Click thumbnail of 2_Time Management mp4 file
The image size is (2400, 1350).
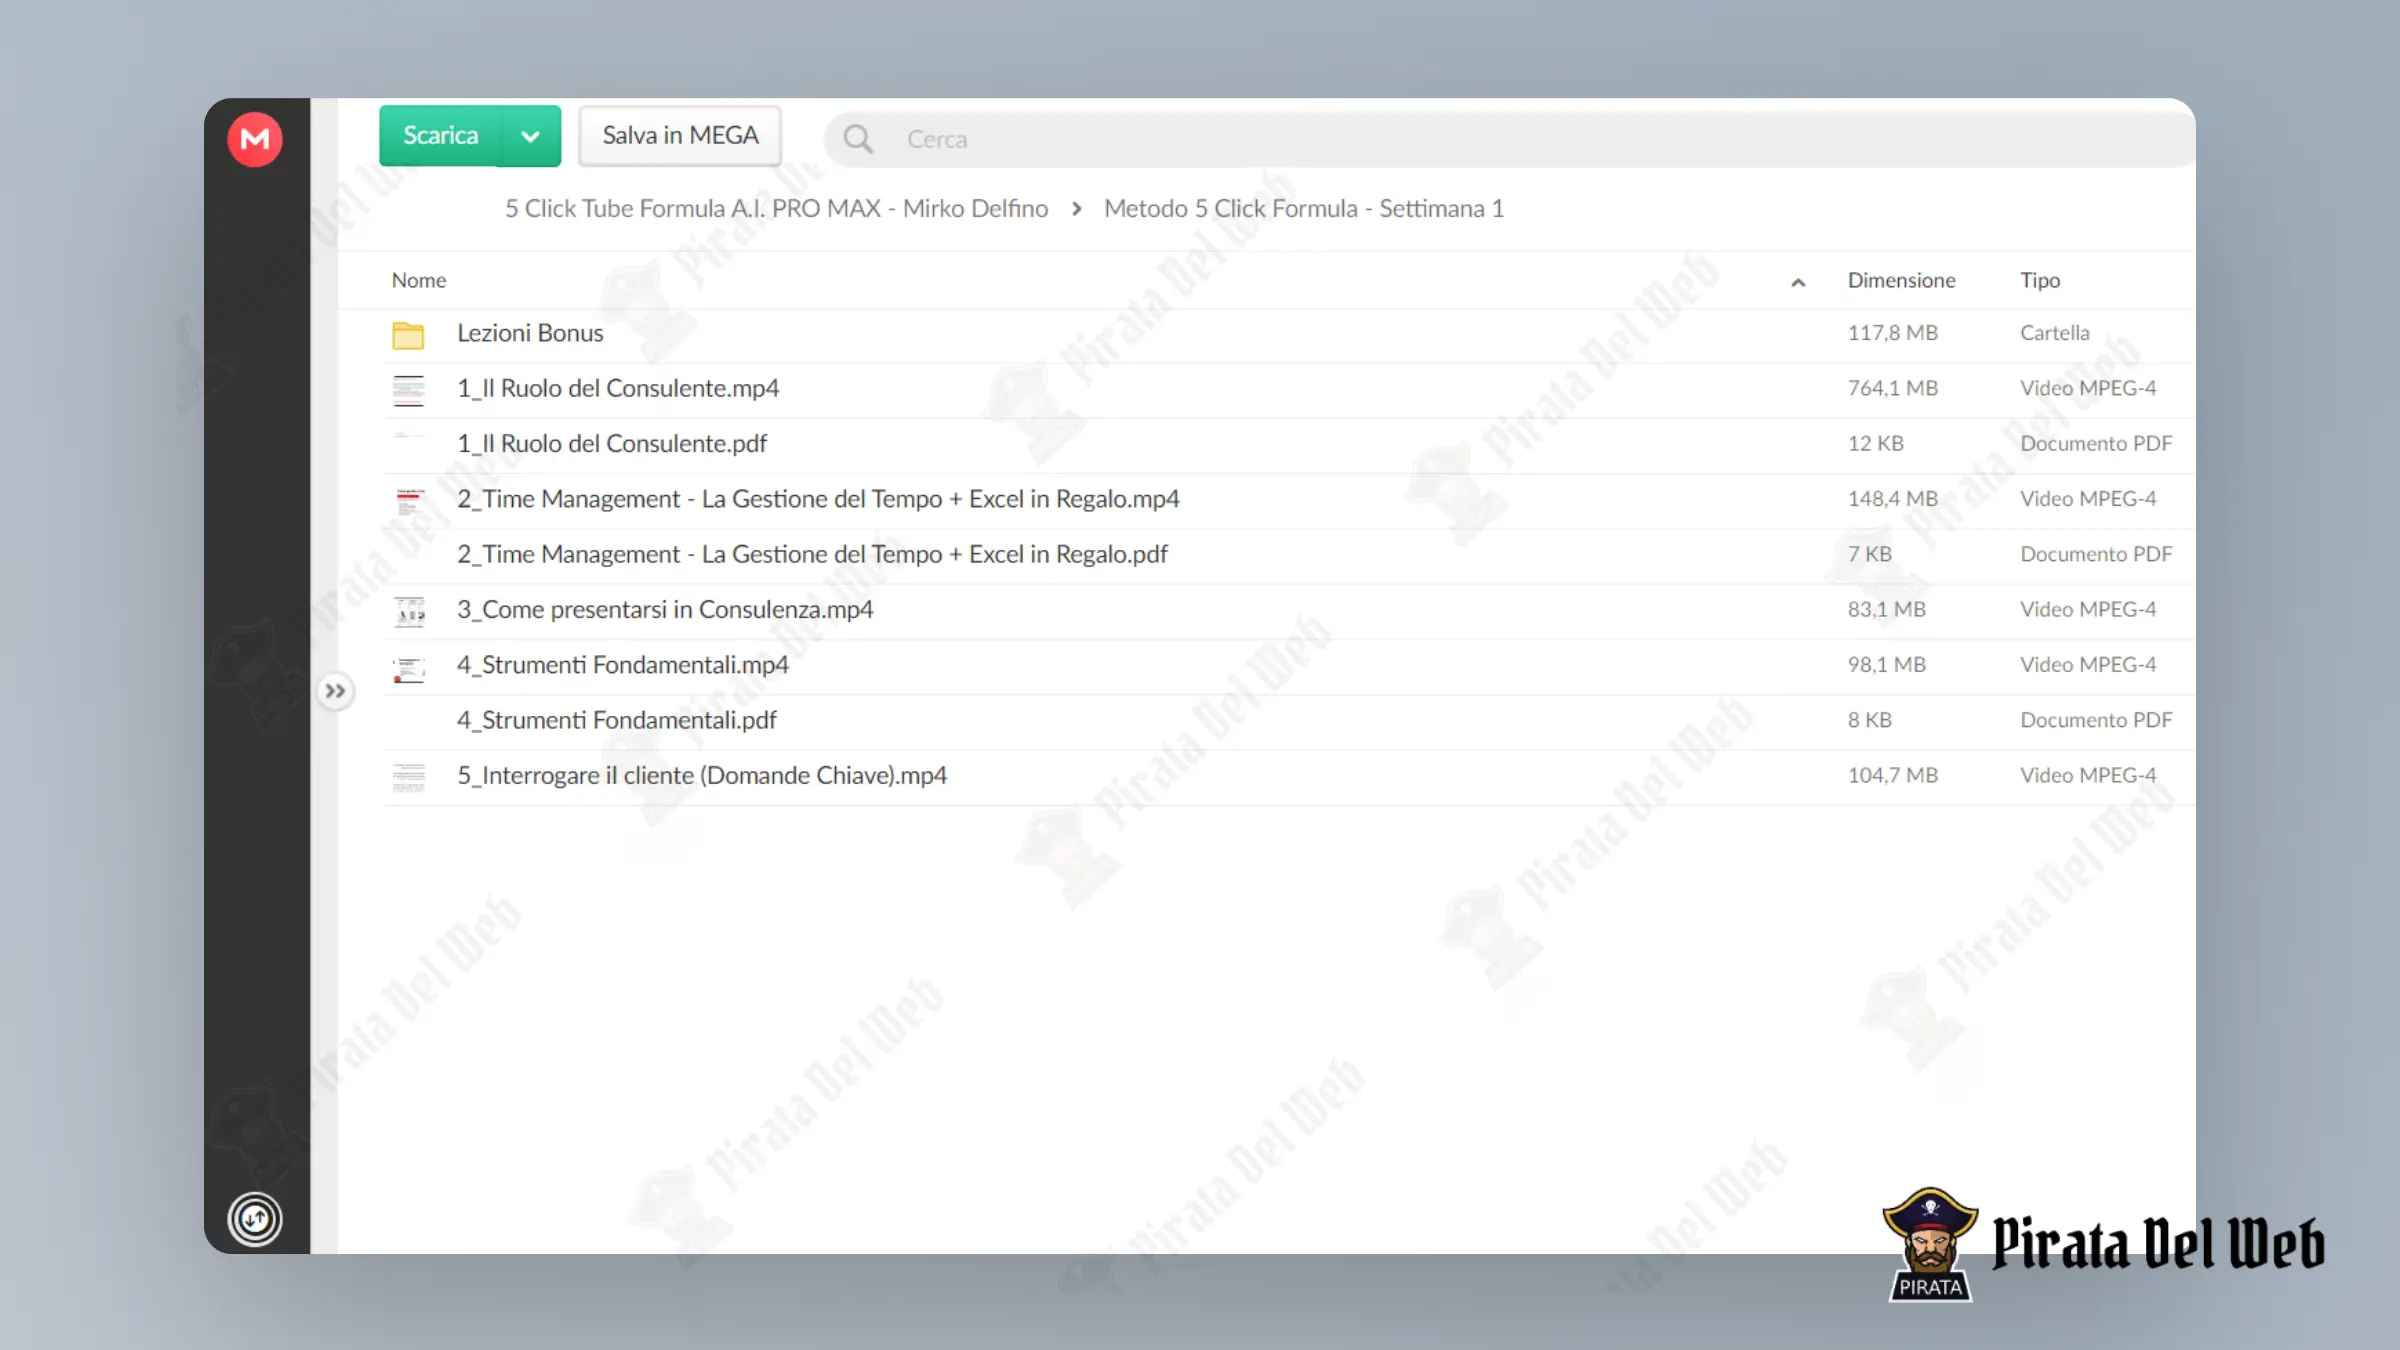point(408,500)
